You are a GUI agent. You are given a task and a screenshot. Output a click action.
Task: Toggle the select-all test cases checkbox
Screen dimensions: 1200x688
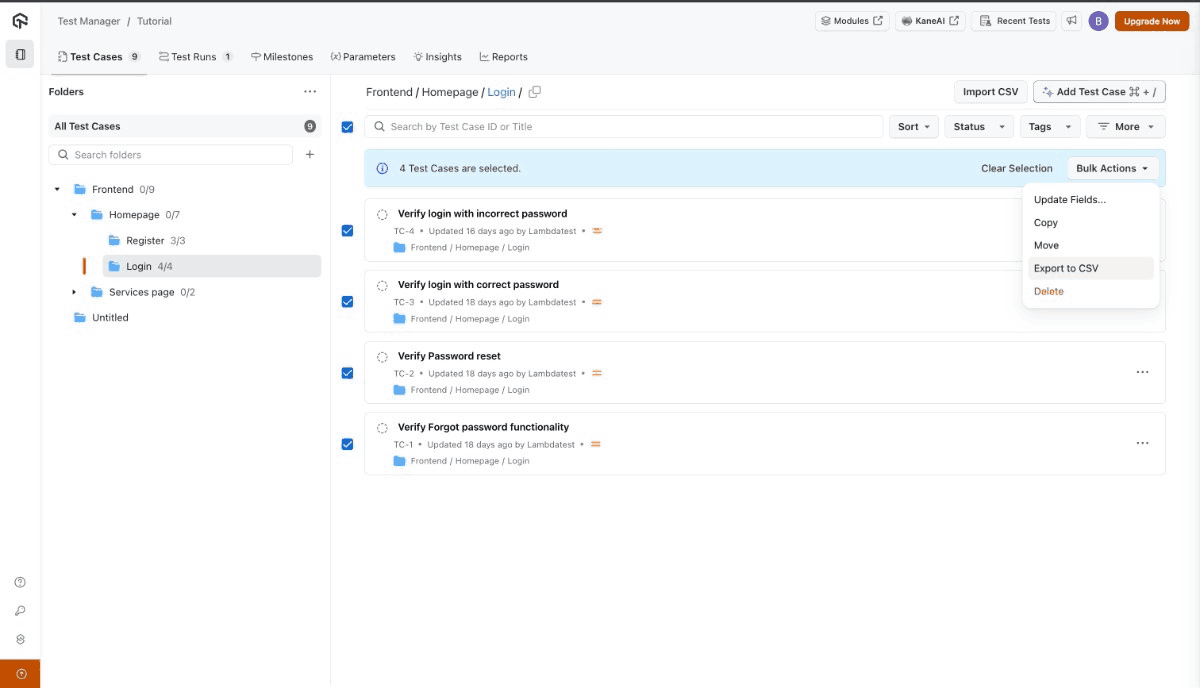[x=347, y=127]
